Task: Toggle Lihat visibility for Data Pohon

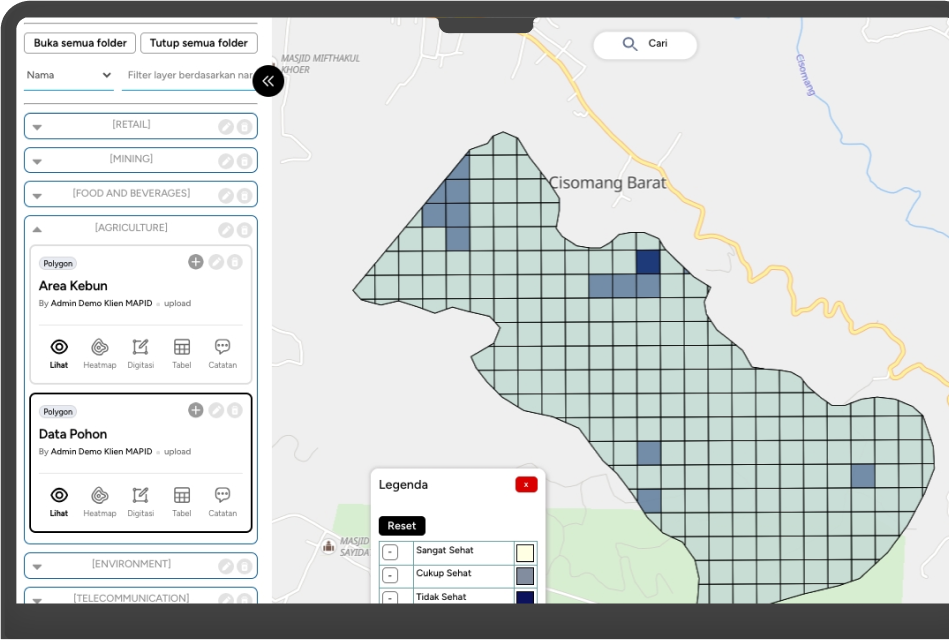Action: coord(59,501)
